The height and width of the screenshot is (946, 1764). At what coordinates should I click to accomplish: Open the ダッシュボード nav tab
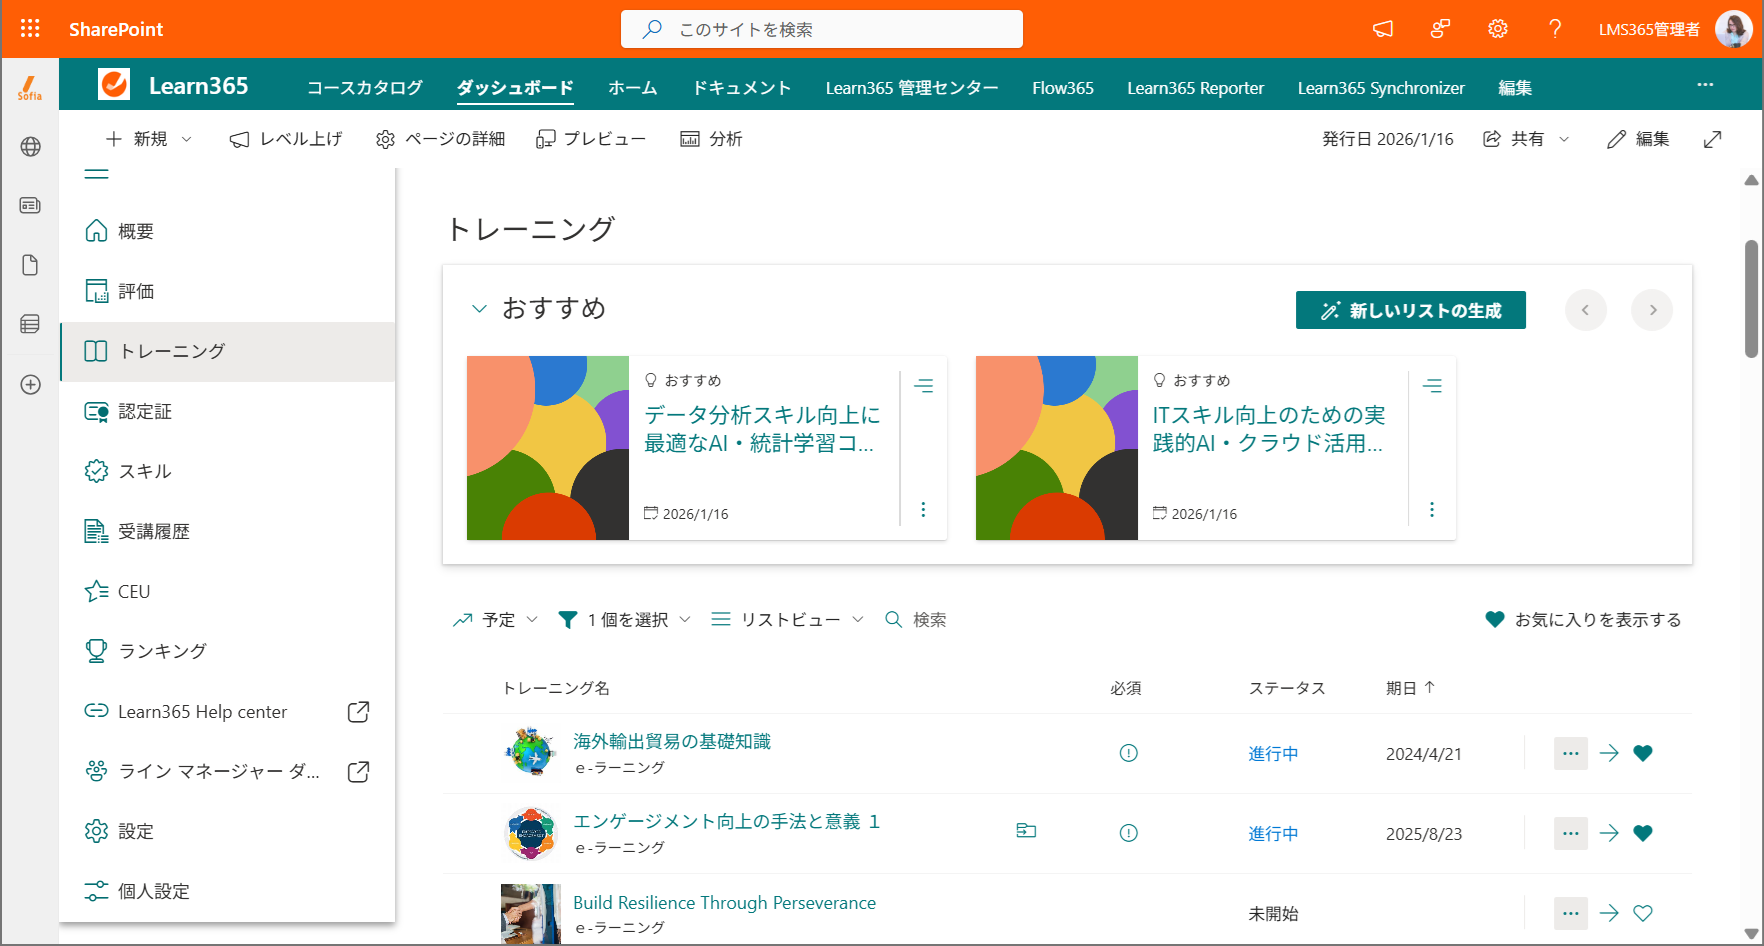coord(515,88)
